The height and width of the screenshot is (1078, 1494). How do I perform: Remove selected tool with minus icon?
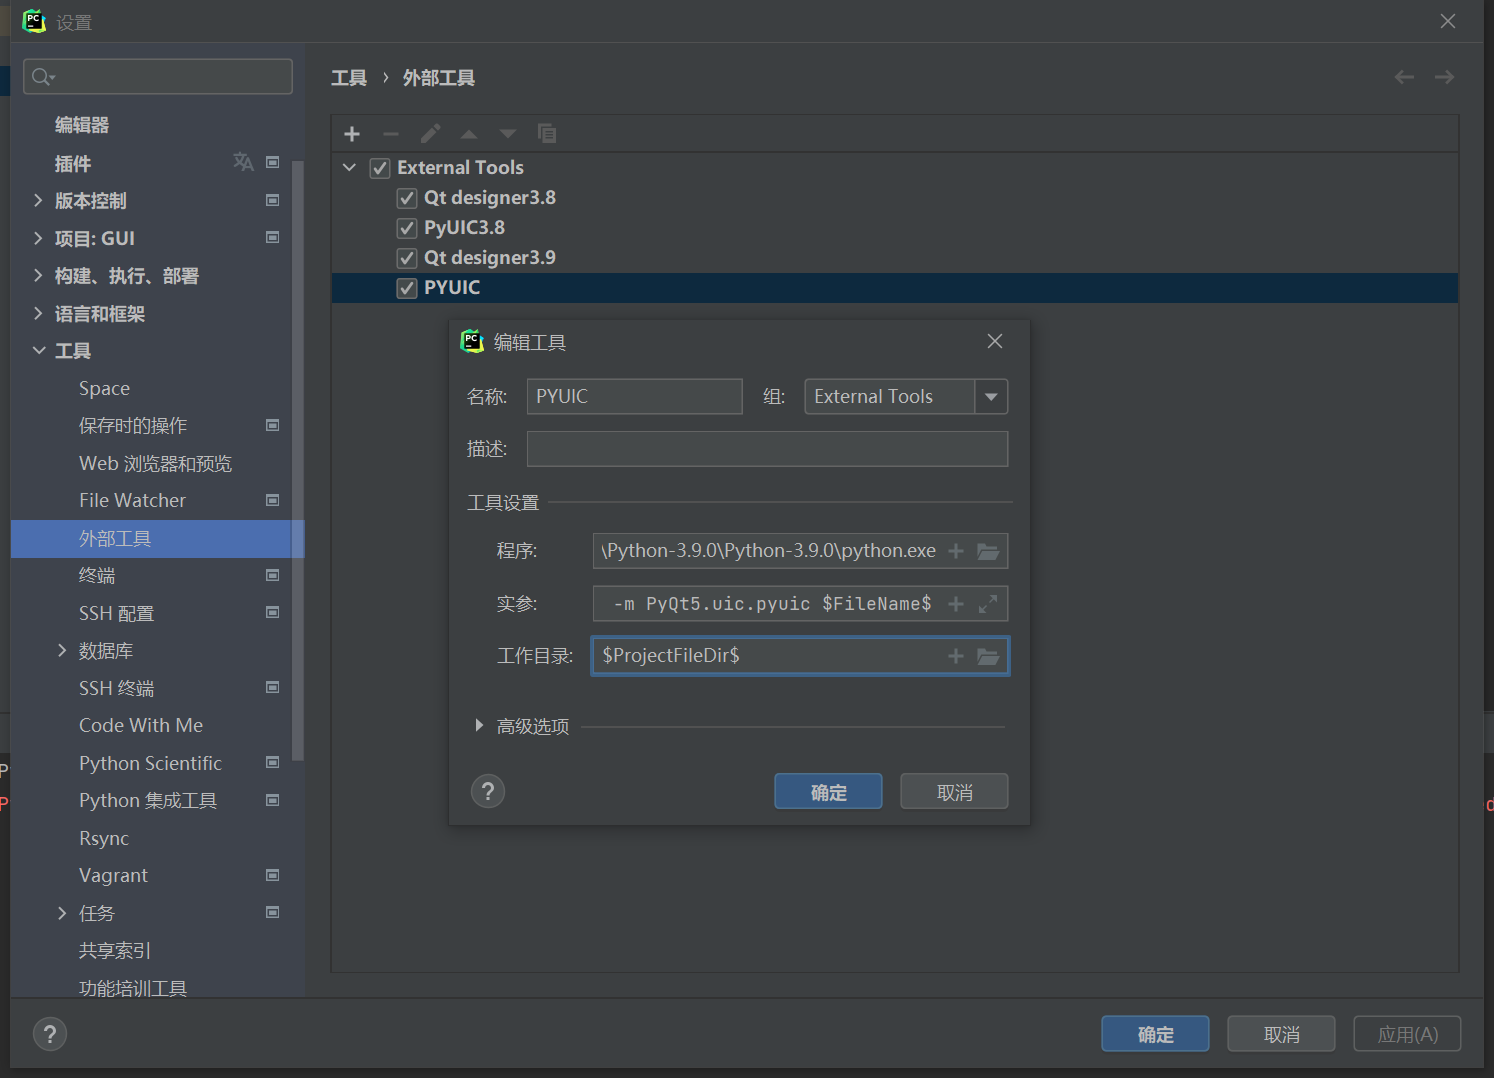[391, 134]
